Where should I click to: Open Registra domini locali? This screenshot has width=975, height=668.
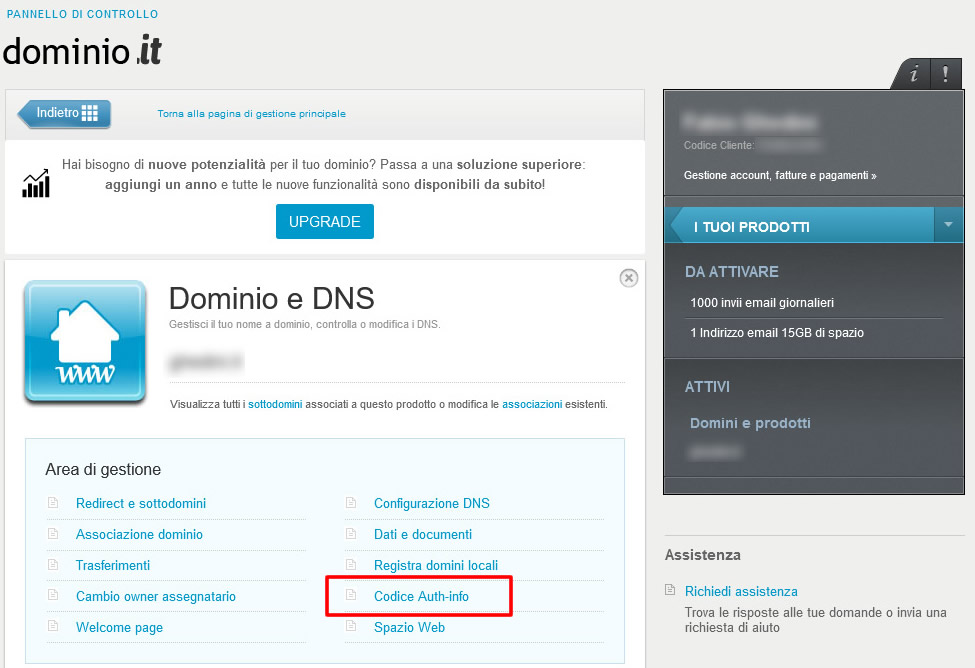pyautogui.click(x=436, y=565)
